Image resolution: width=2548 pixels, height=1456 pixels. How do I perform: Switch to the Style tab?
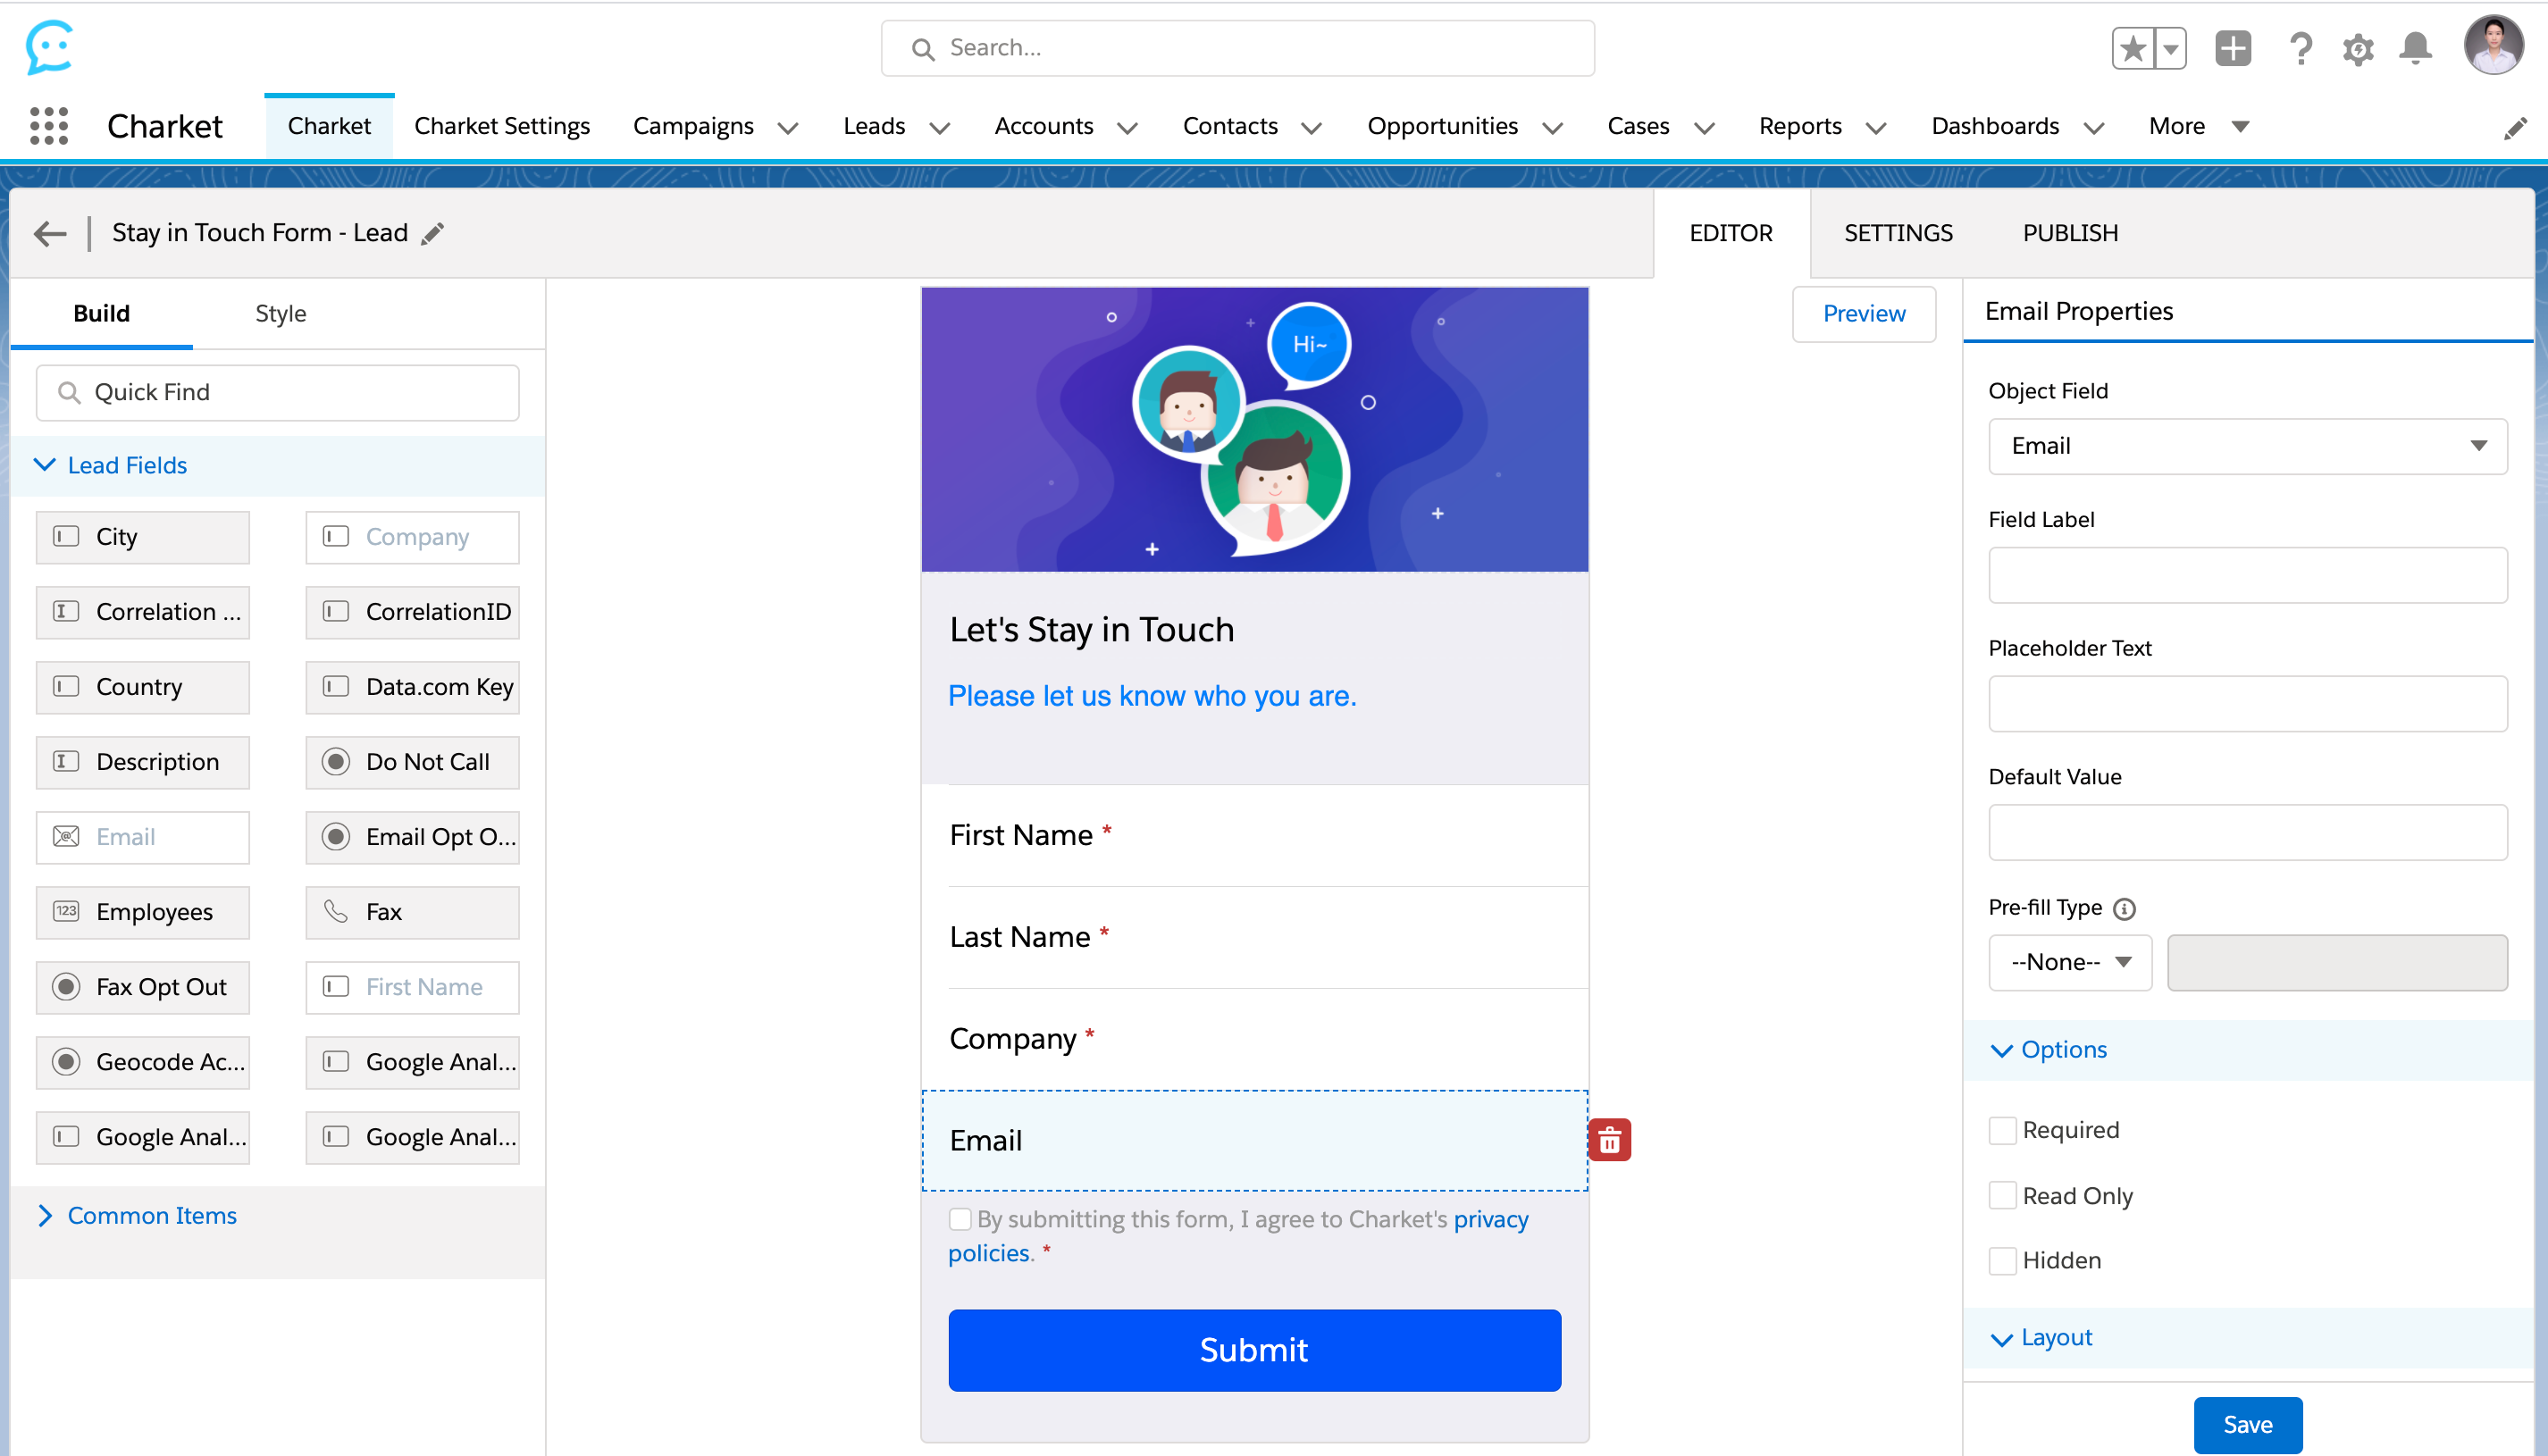[x=280, y=314]
